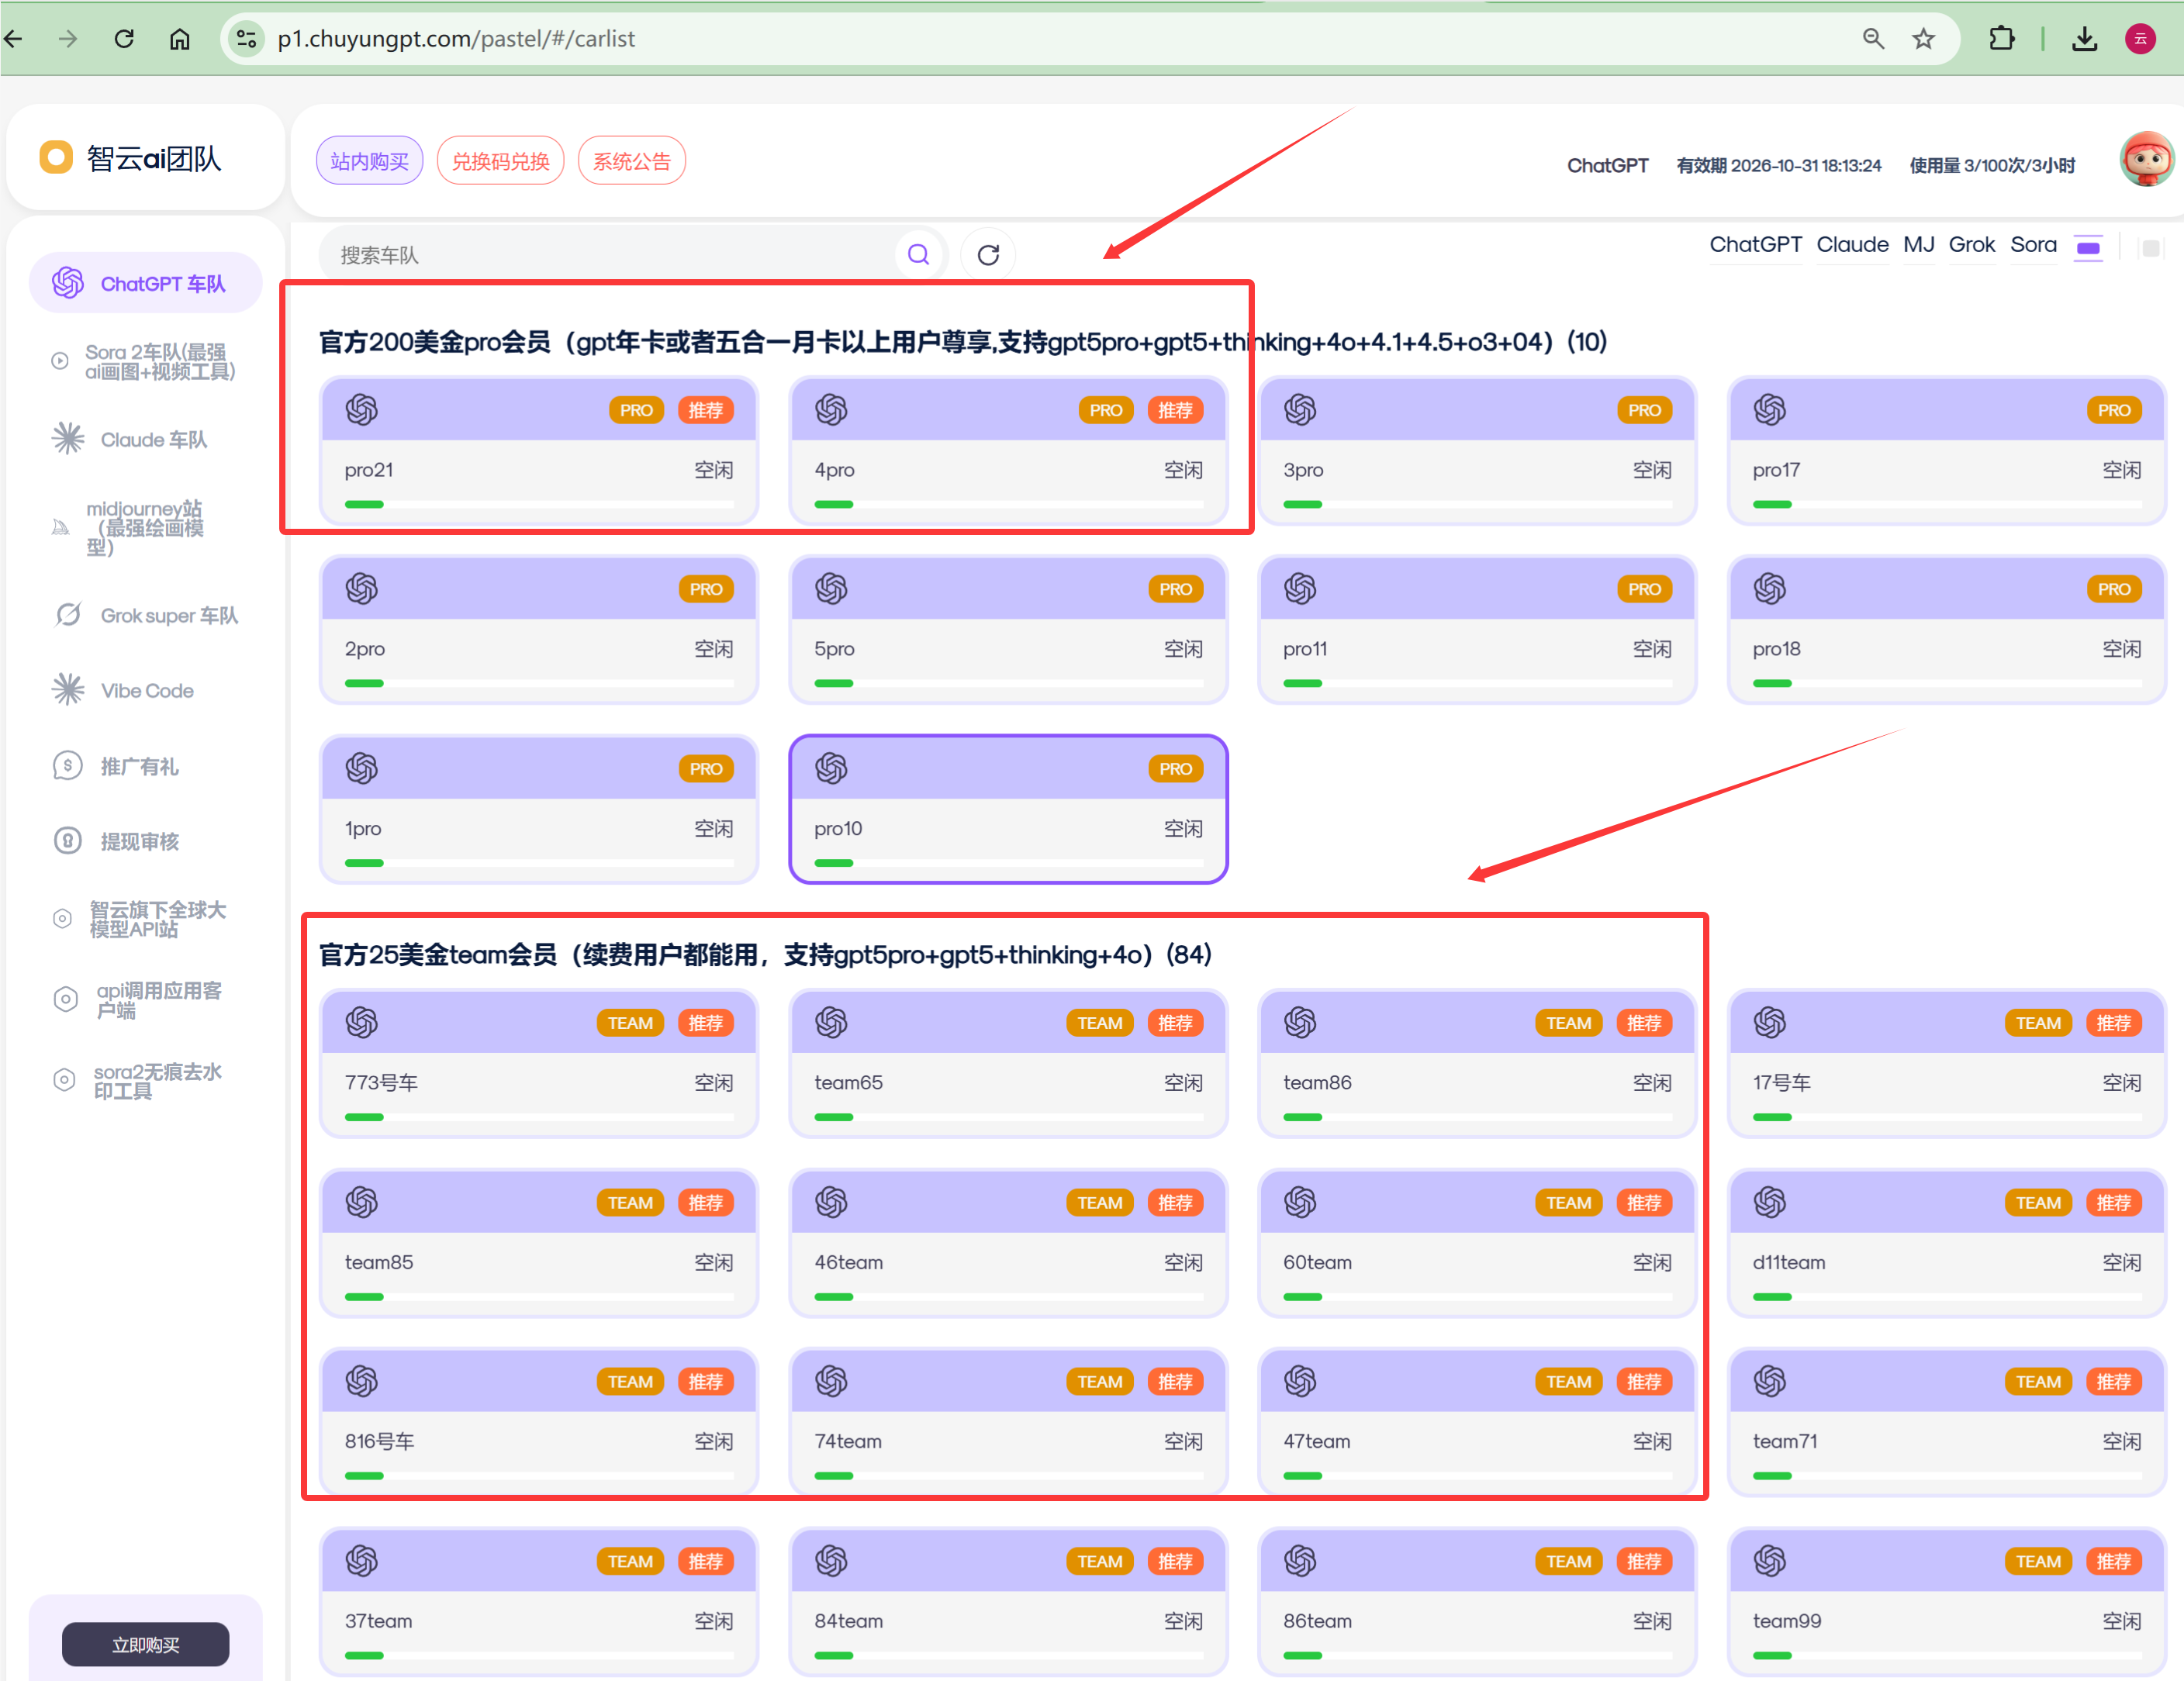The height and width of the screenshot is (1681, 2184).
Task: Filter fleet list by Claude tab
Action: coord(1851,245)
